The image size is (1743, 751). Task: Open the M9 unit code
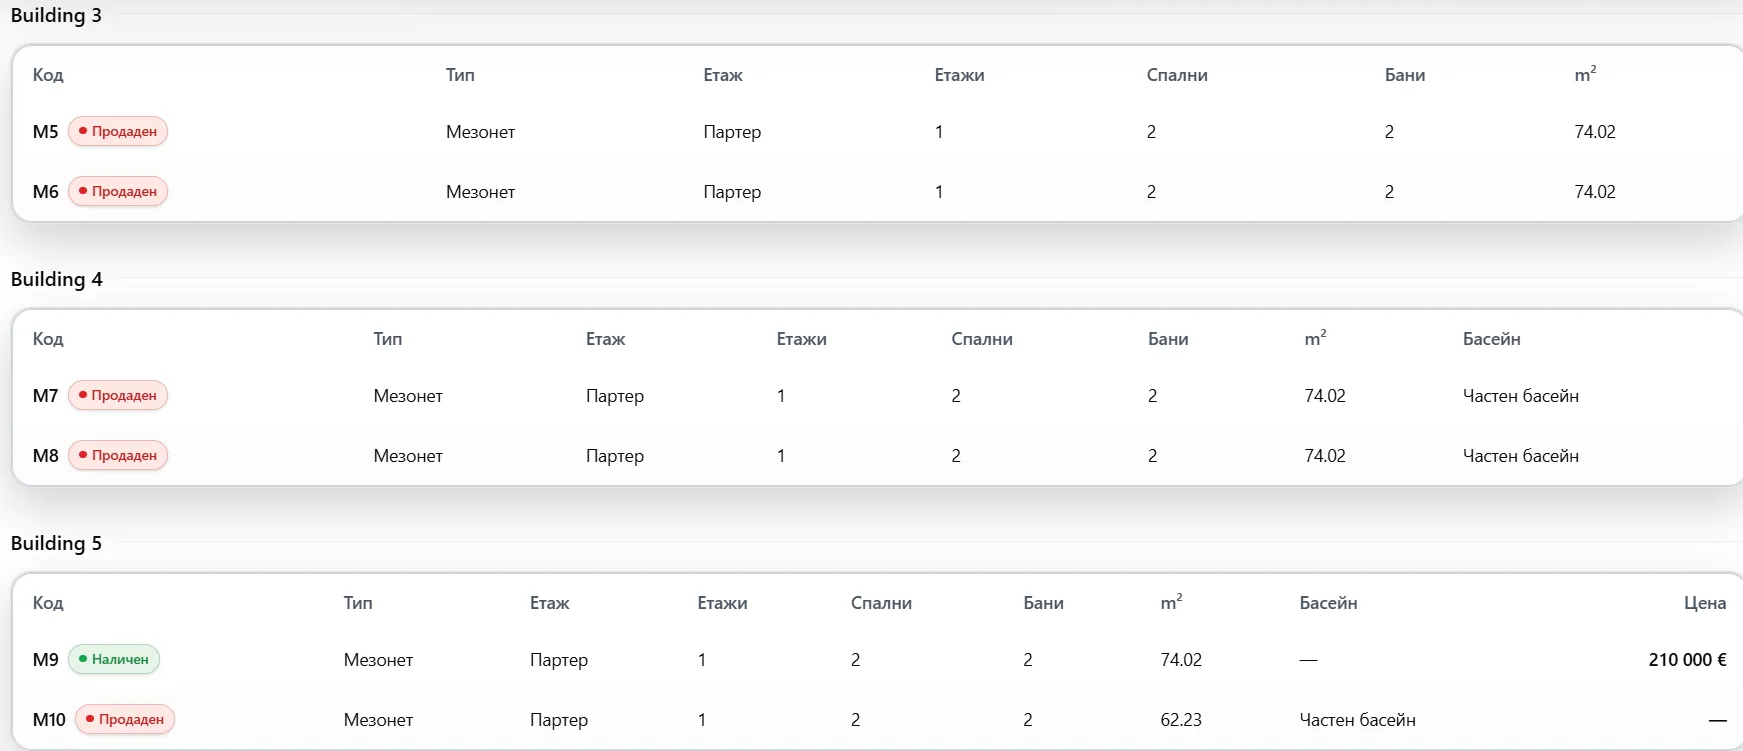(x=46, y=659)
